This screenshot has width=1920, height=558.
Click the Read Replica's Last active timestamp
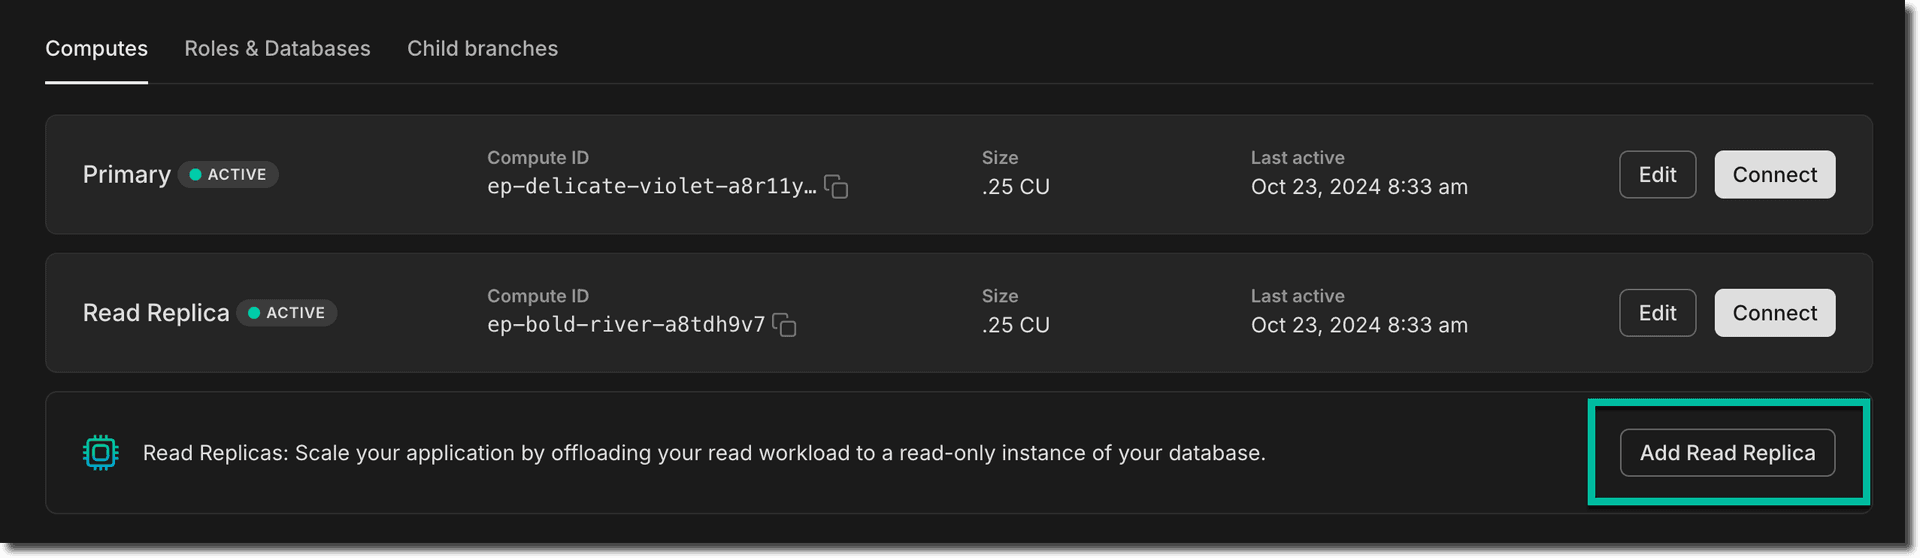point(1359,325)
